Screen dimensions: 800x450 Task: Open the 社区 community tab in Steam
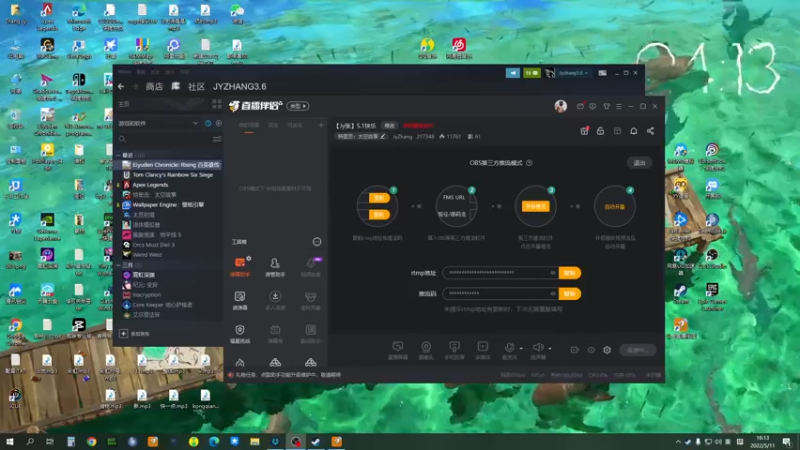[196, 87]
